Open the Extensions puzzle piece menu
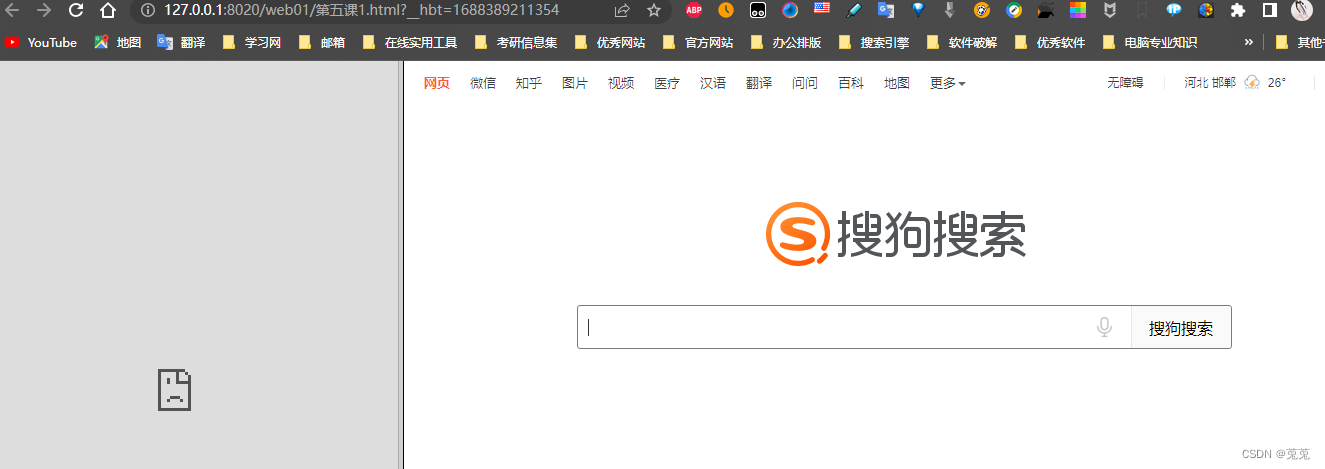 coord(1238,10)
